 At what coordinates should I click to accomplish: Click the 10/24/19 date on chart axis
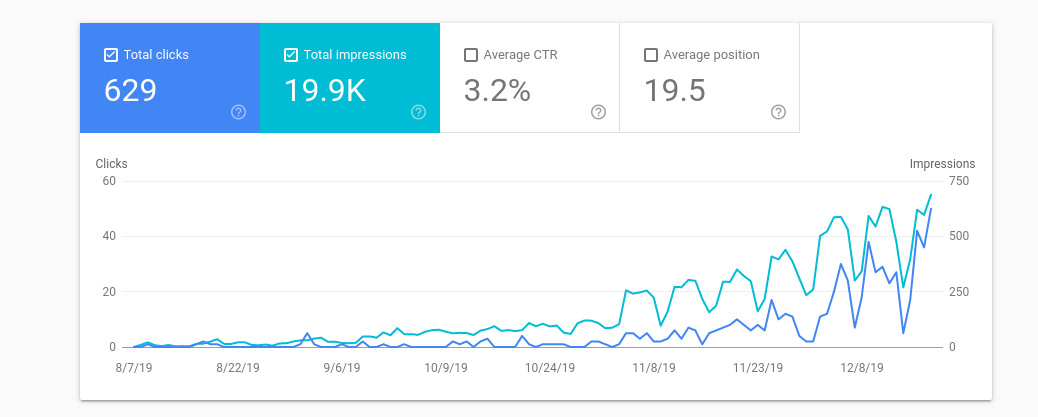pyautogui.click(x=549, y=367)
